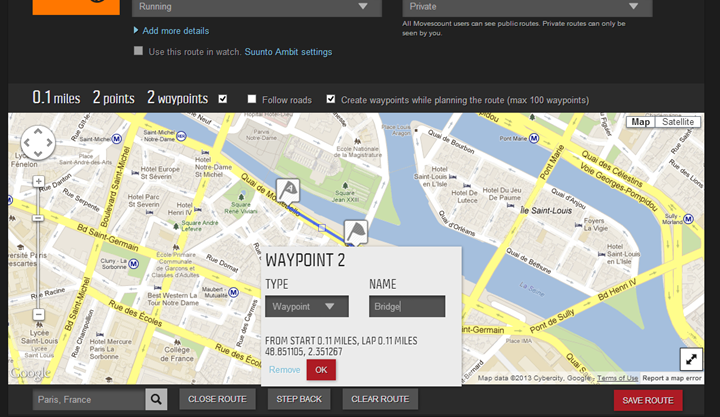720x417 pixels.
Task: Click Step Back button
Action: coord(299,399)
